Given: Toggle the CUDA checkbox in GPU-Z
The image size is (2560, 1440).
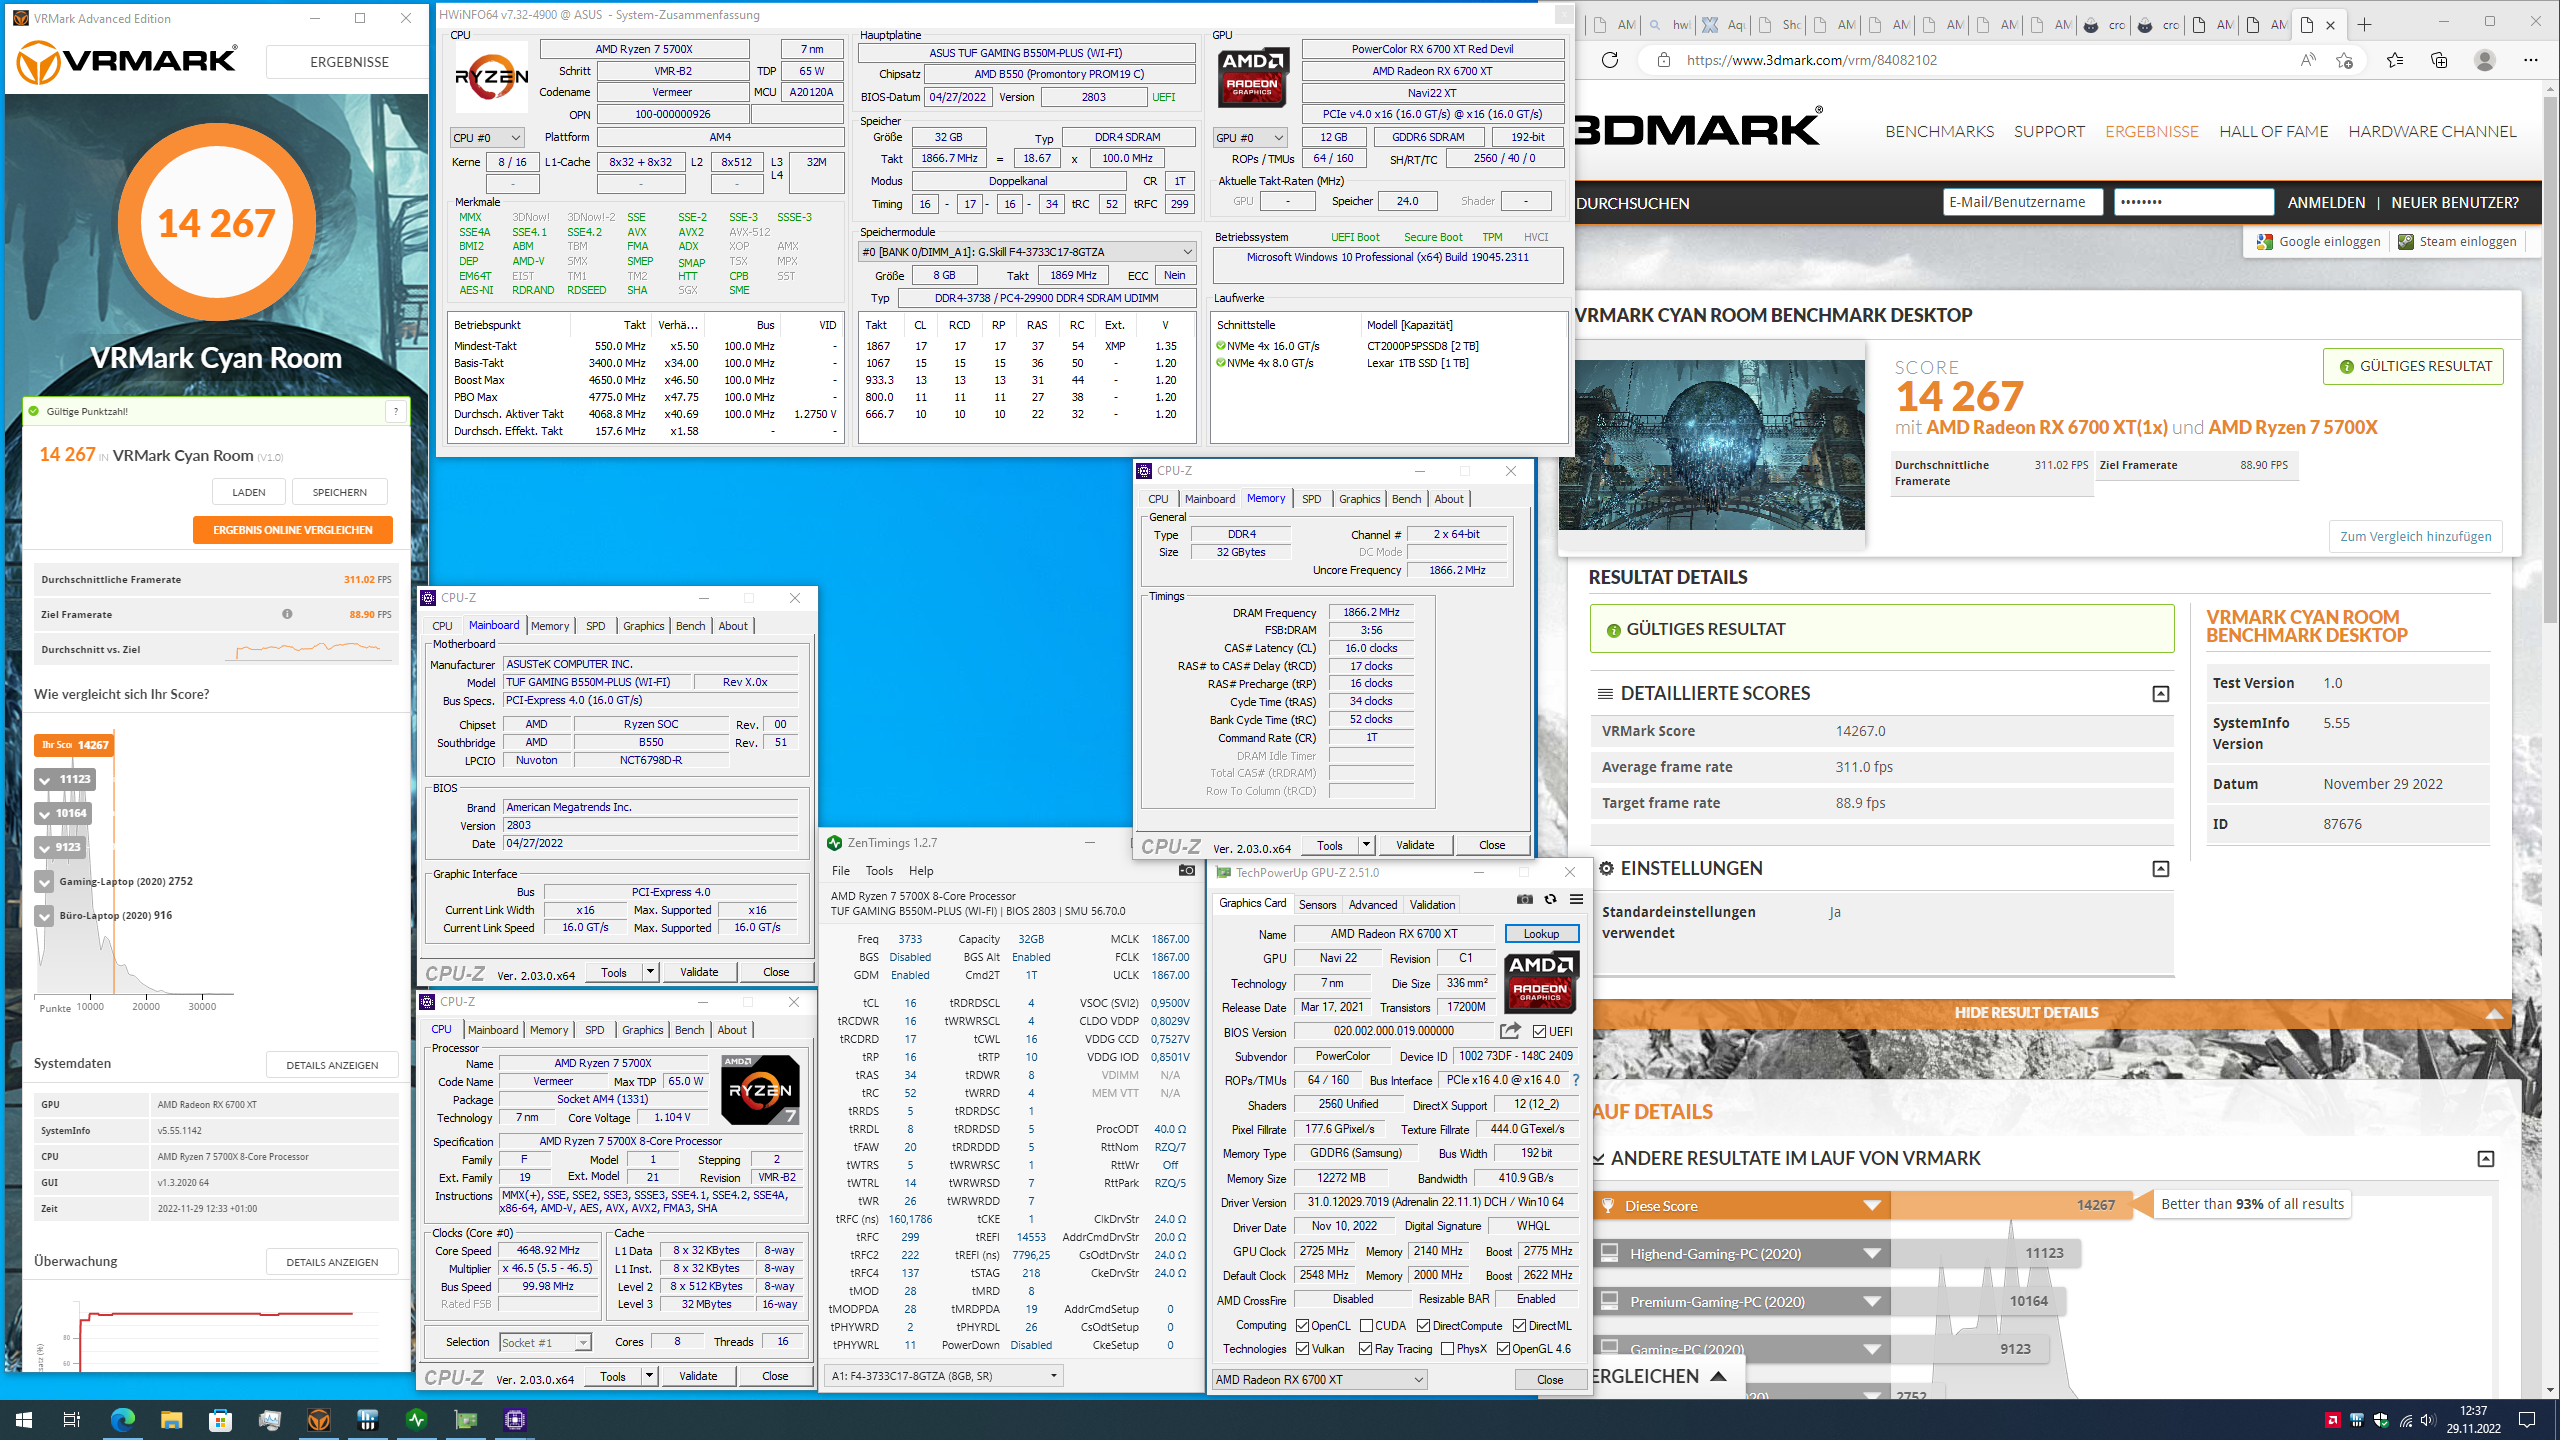Looking at the screenshot, I should coord(1367,1326).
